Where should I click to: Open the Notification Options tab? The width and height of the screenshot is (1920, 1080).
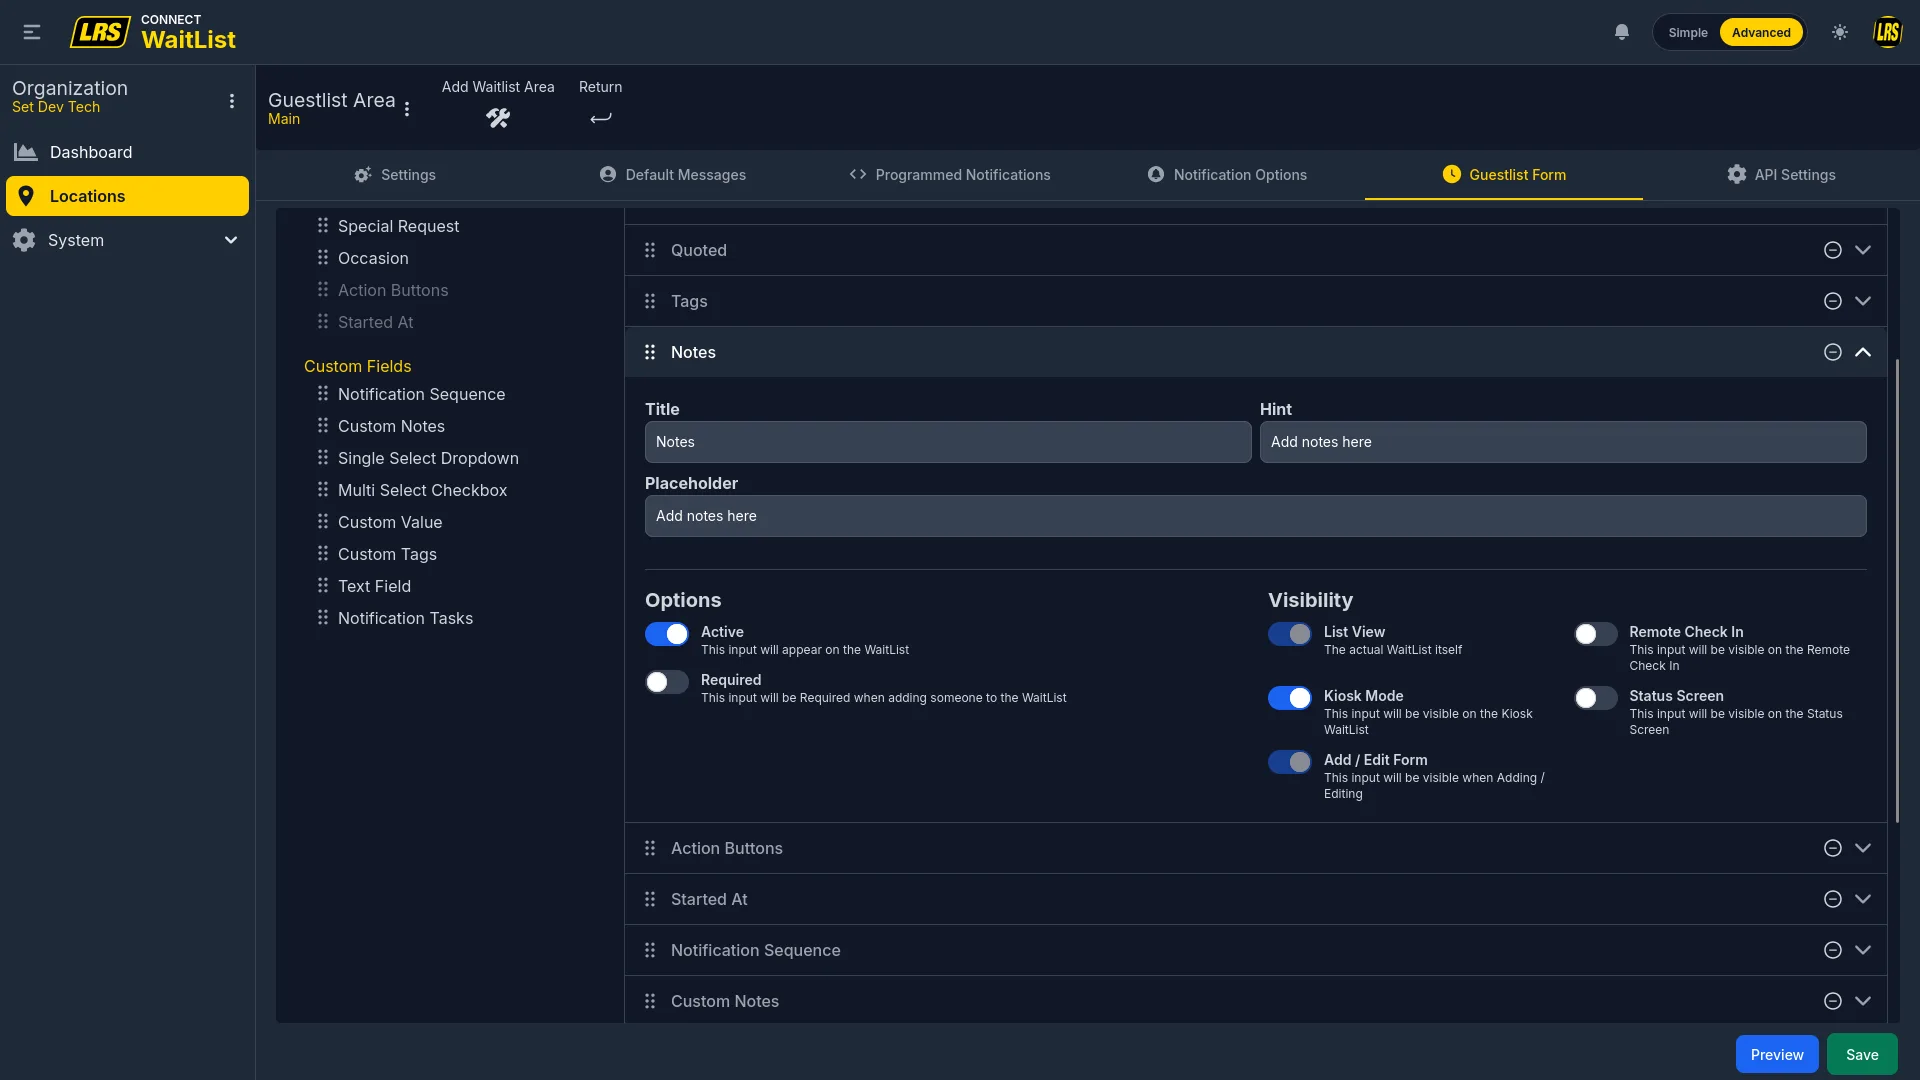tap(1226, 175)
